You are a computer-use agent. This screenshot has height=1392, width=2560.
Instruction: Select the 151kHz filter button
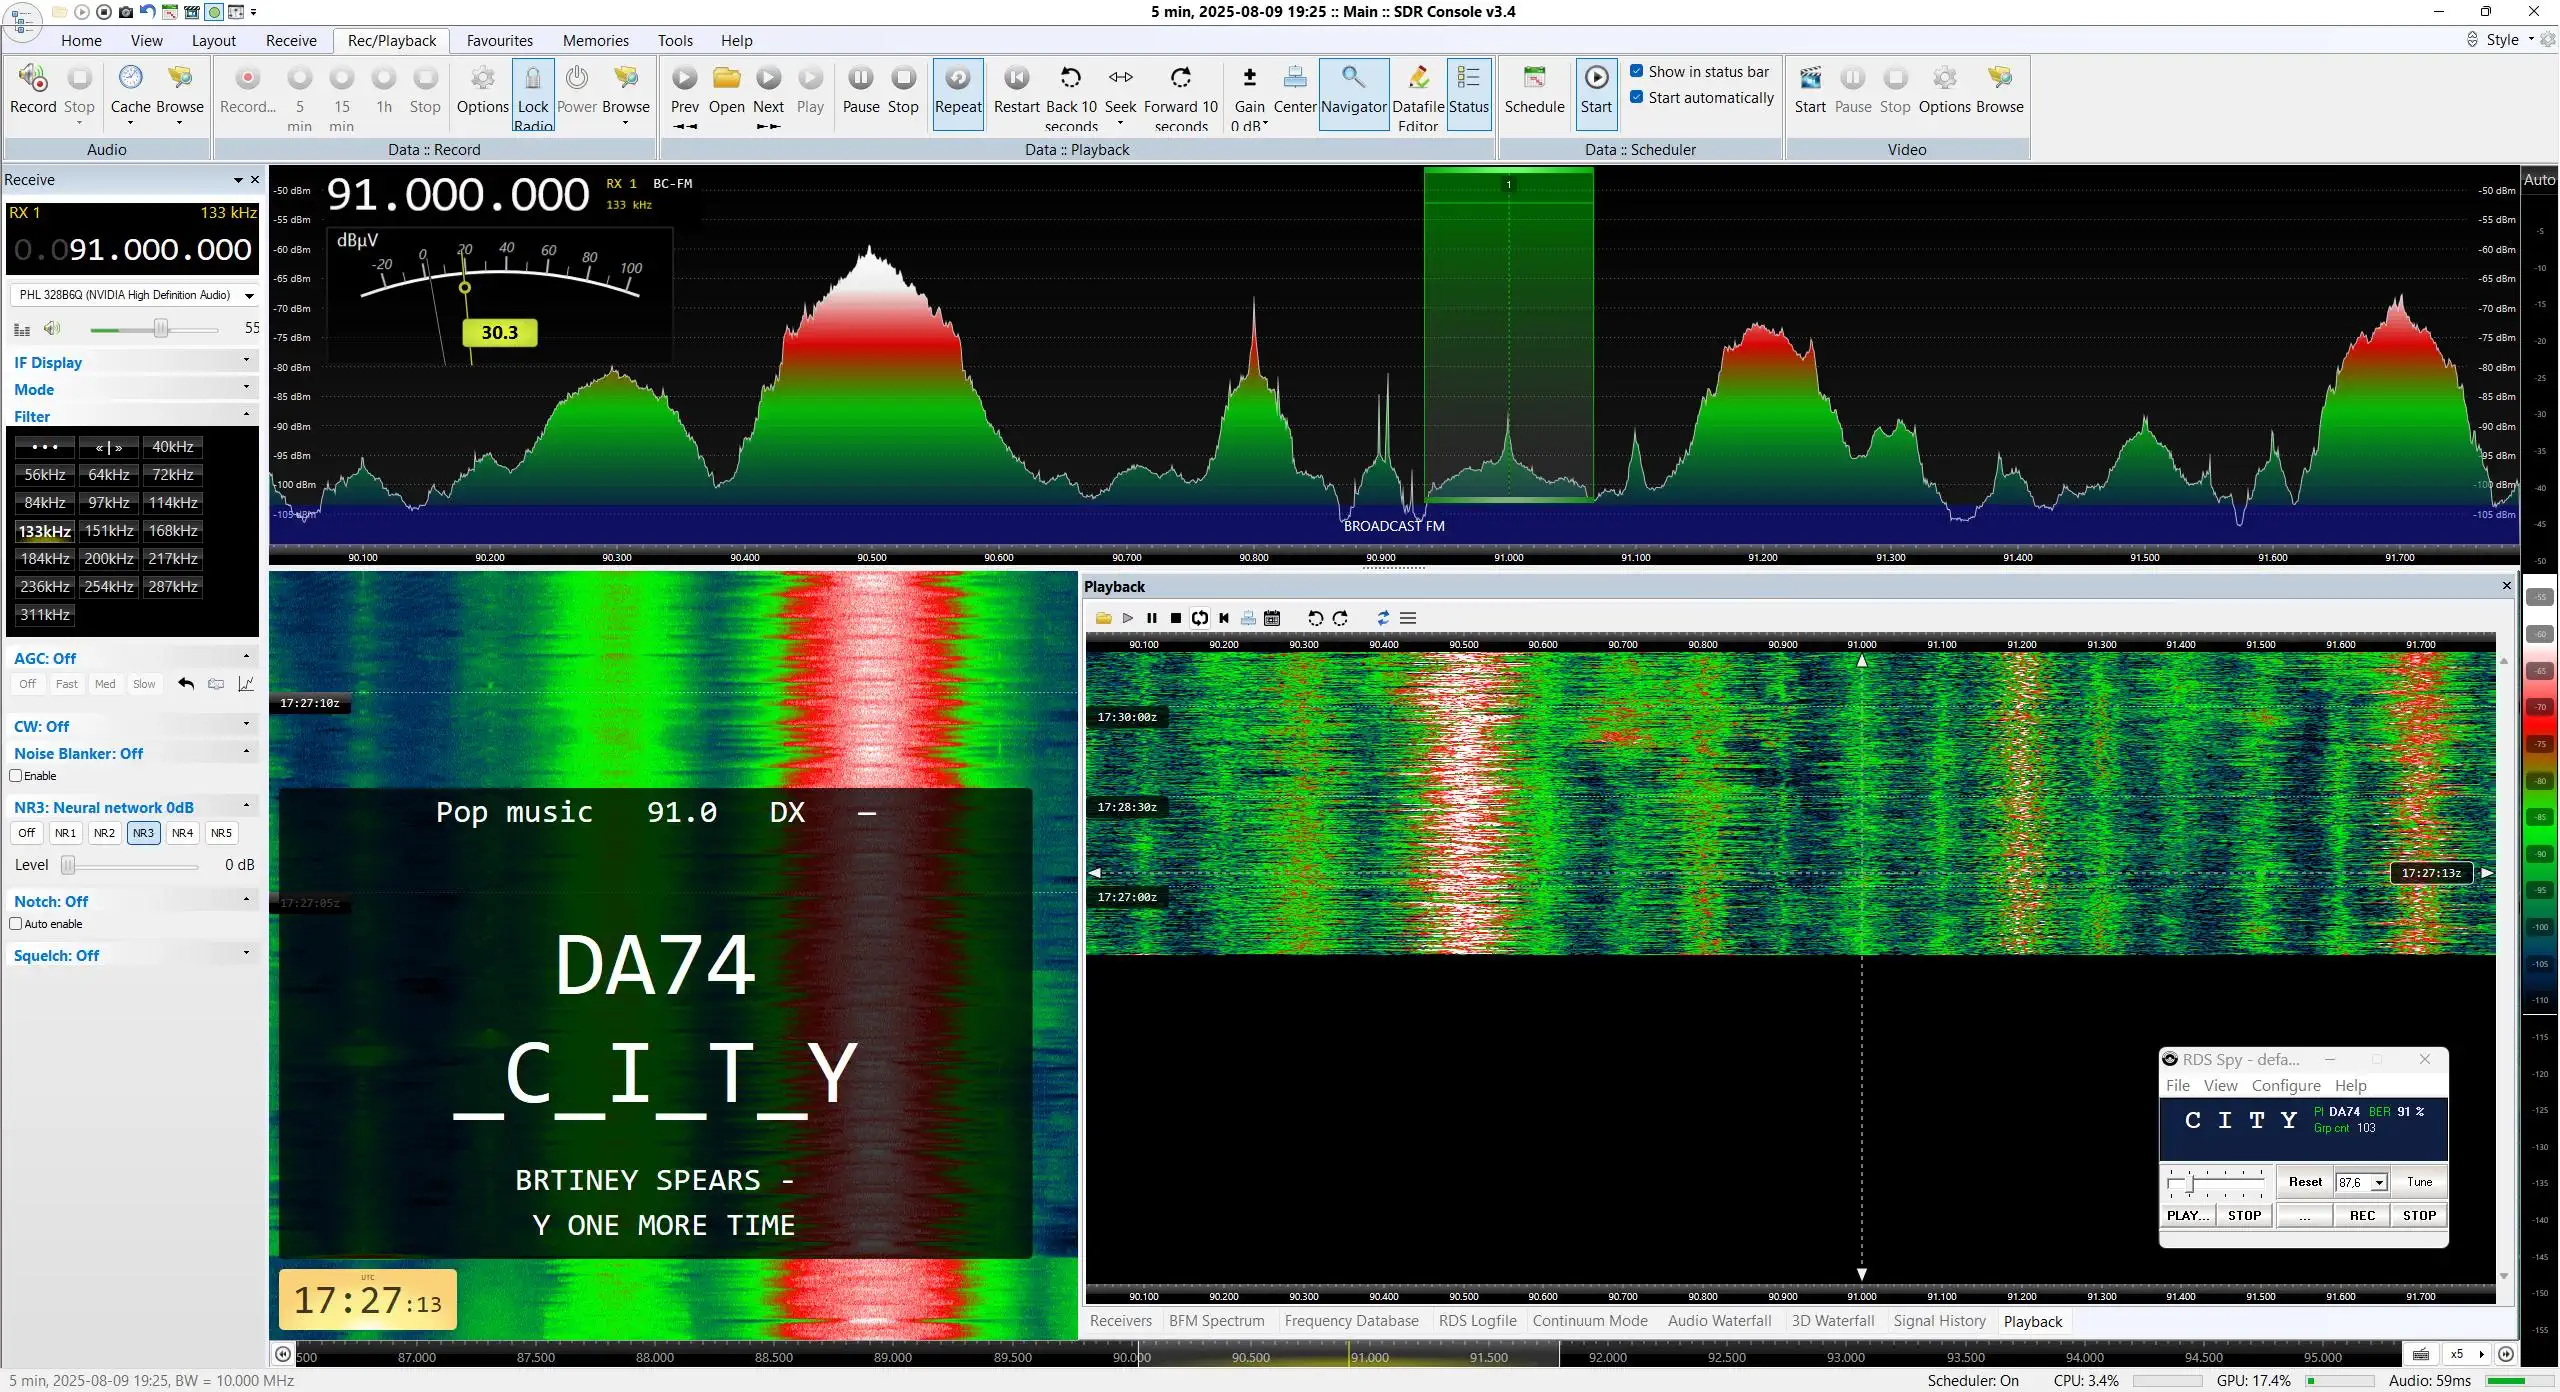[109, 531]
